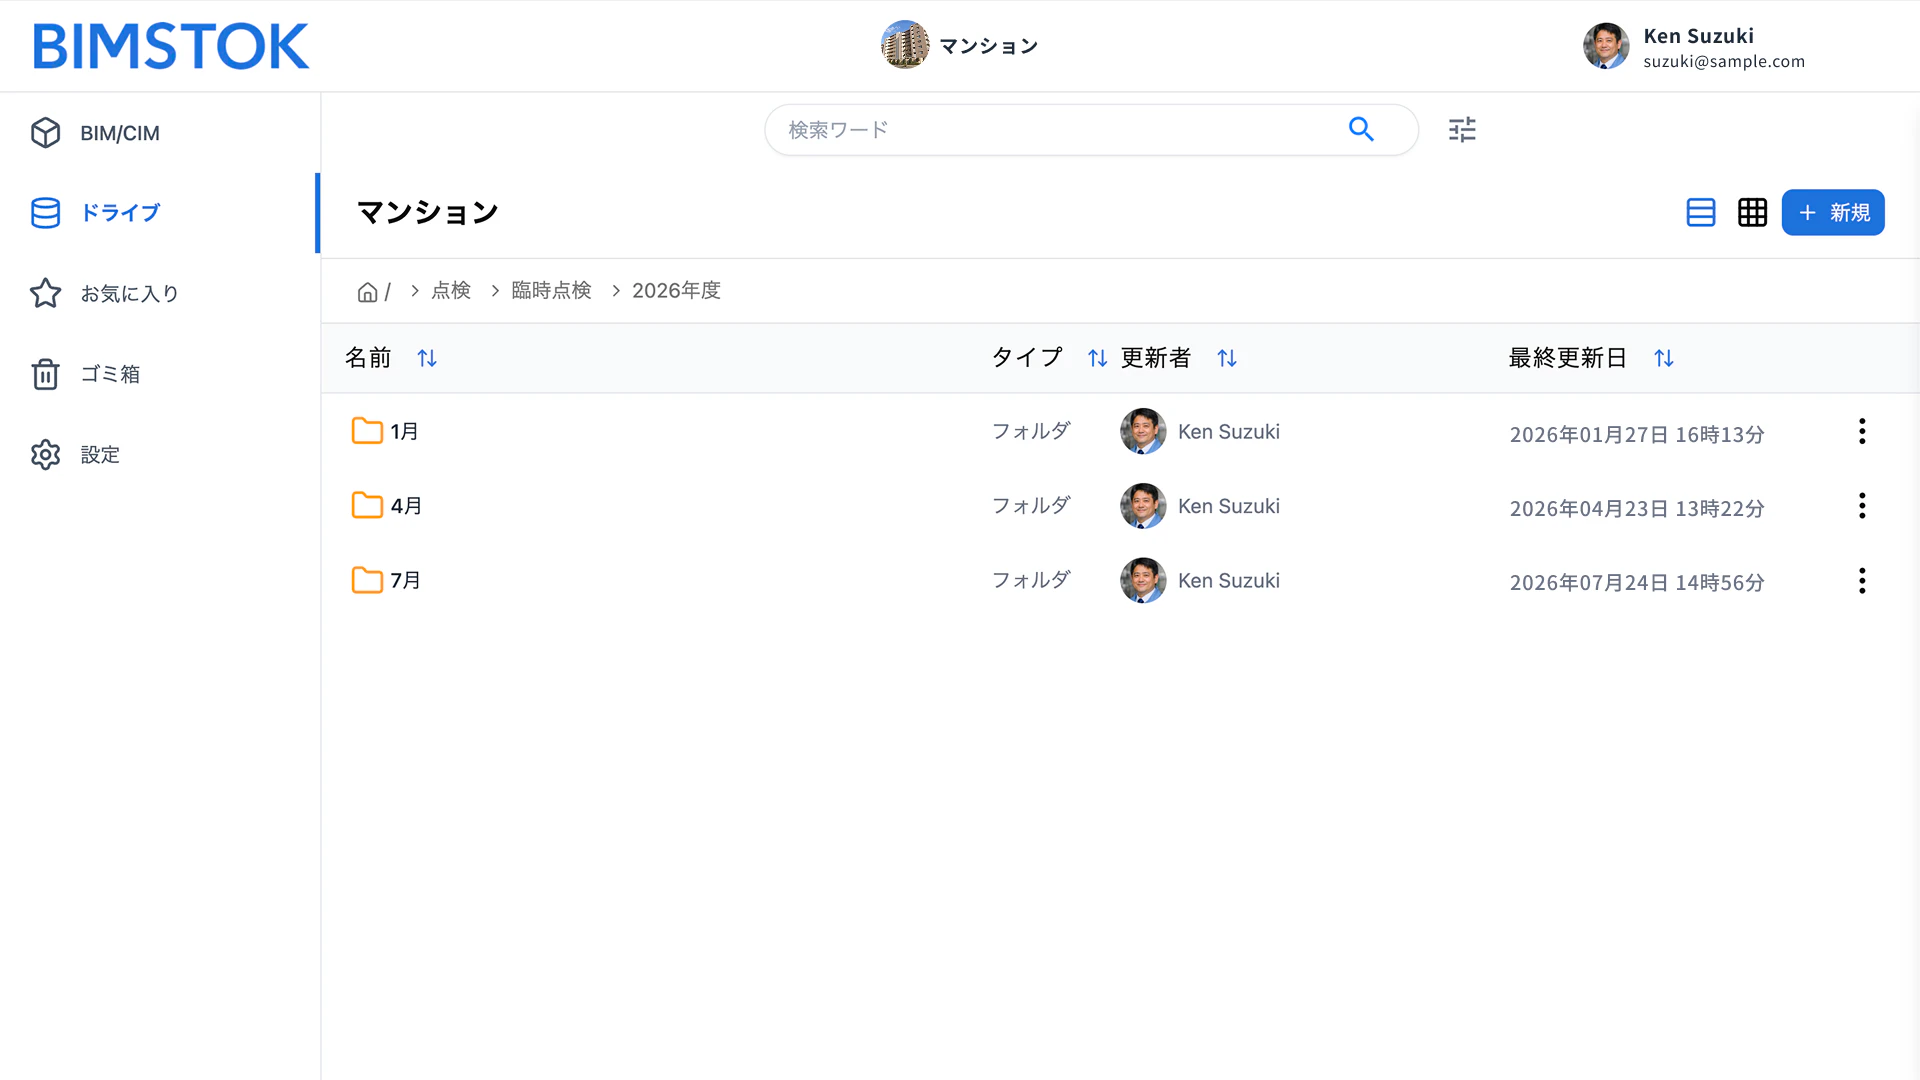
Task: Sort by 名前 column arrows
Action: pos(427,358)
